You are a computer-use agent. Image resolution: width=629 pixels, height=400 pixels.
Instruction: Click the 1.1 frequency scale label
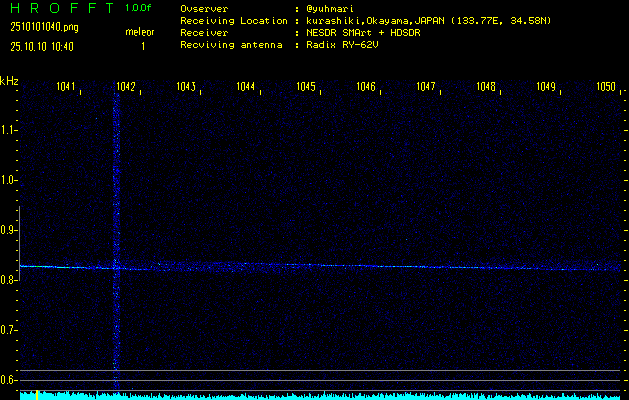tap(9, 130)
